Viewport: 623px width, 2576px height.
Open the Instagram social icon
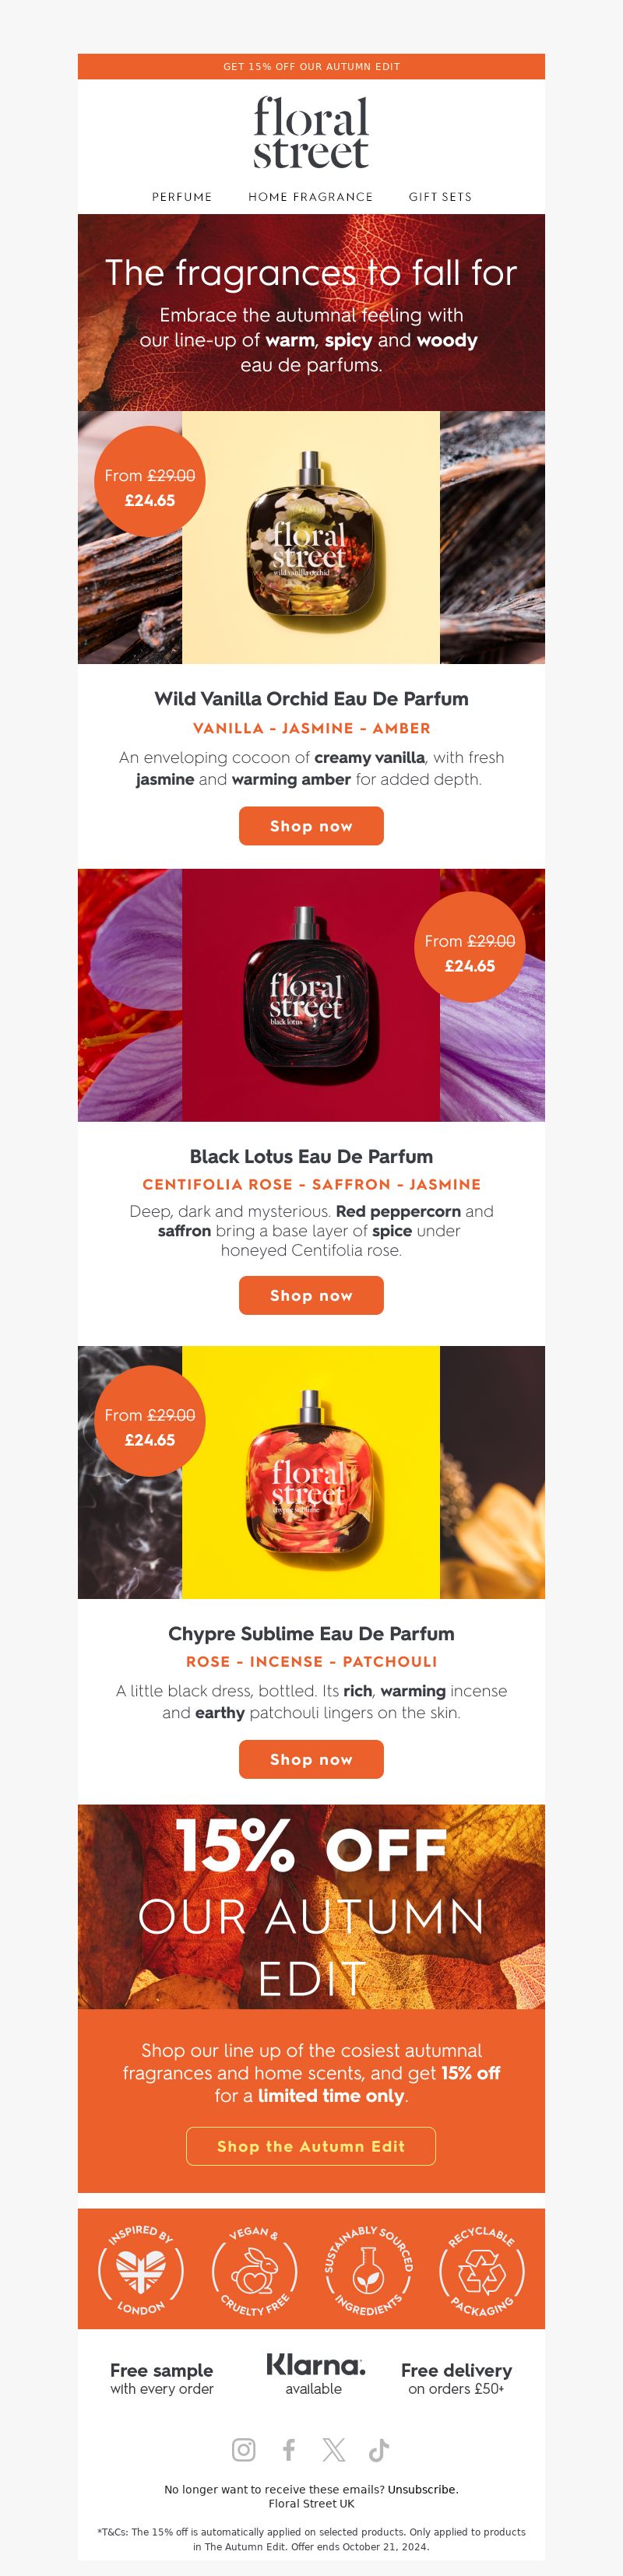243,2449
